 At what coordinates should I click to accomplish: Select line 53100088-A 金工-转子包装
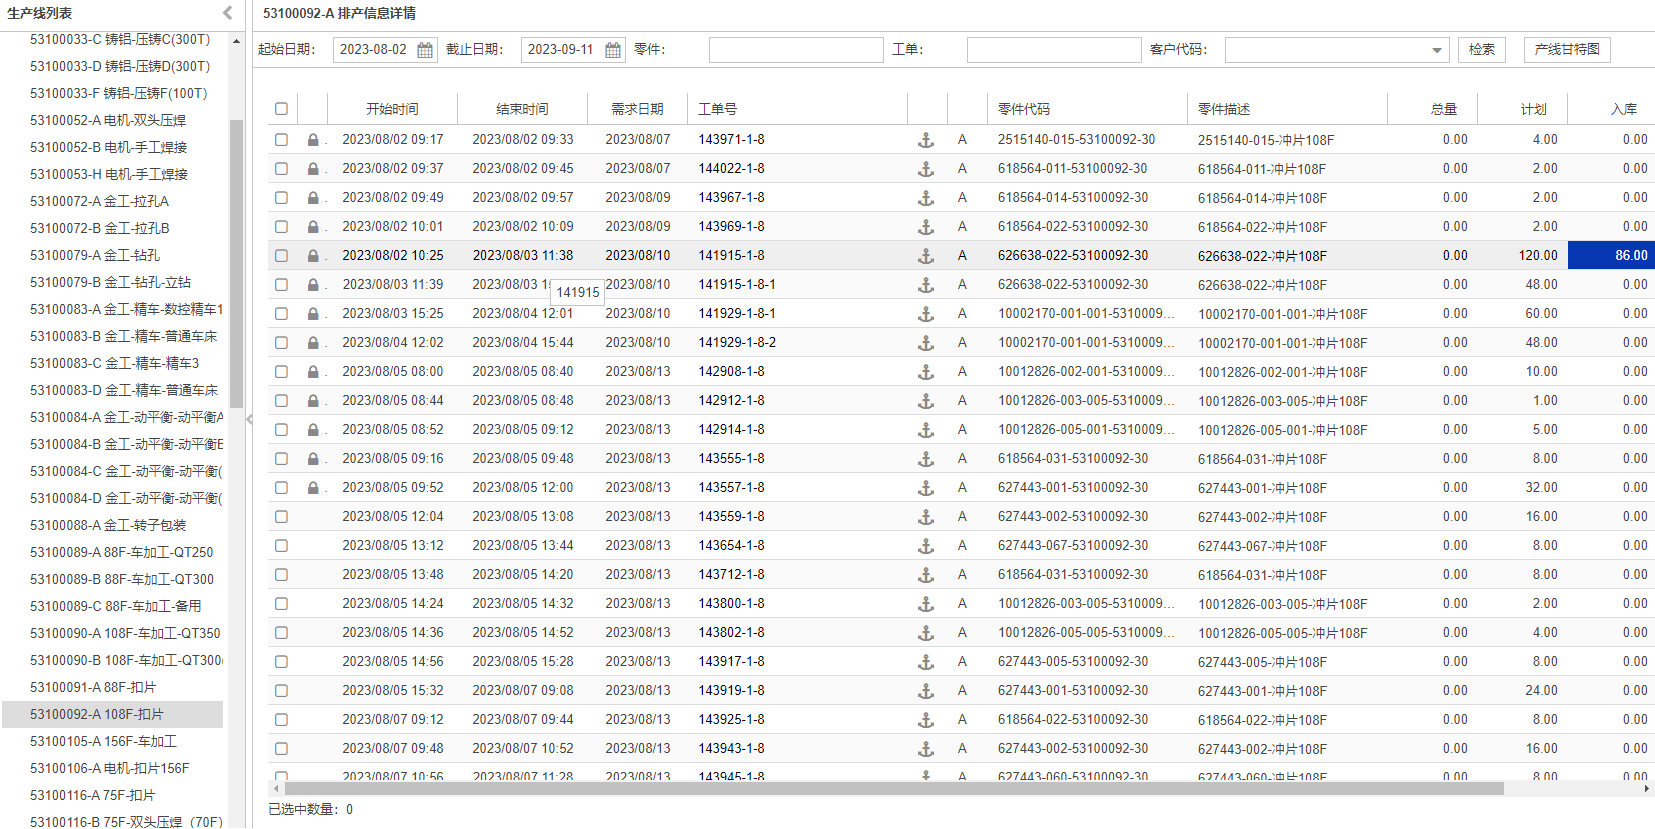(108, 526)
